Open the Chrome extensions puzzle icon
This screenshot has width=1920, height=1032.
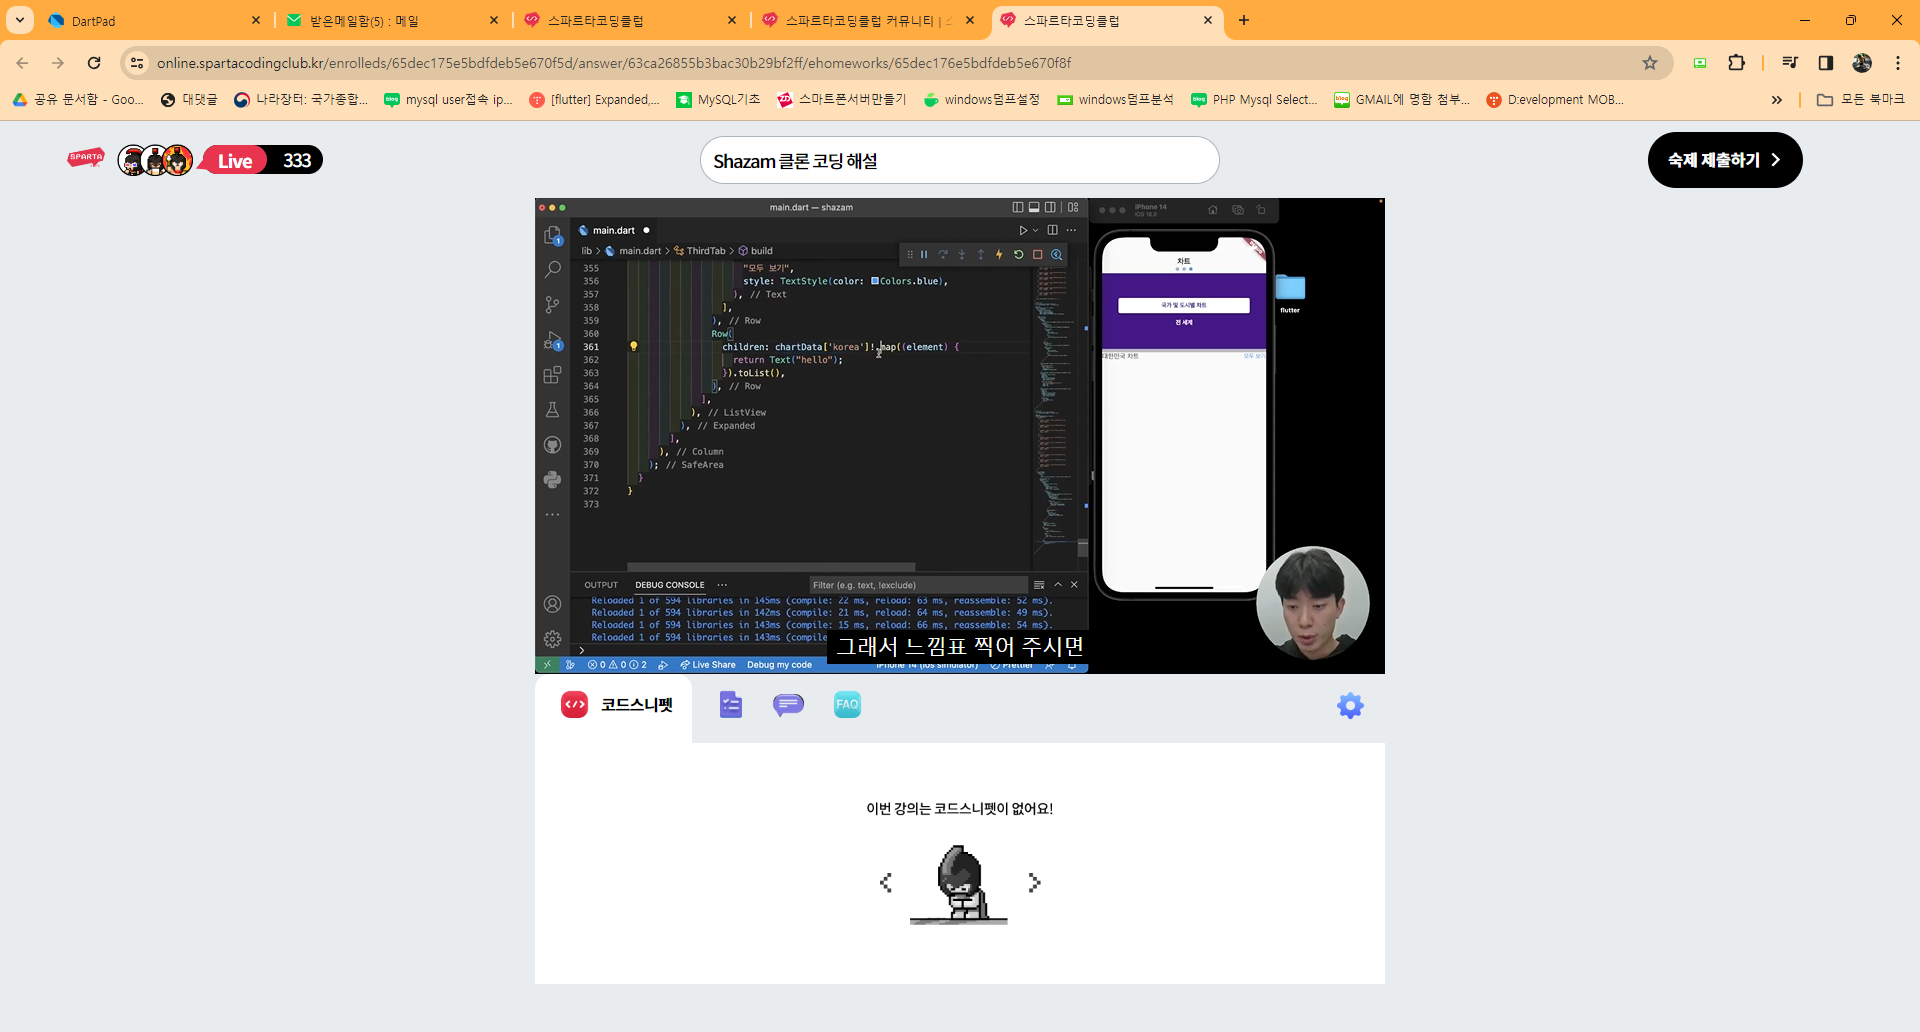click(x=1737, y=63)
